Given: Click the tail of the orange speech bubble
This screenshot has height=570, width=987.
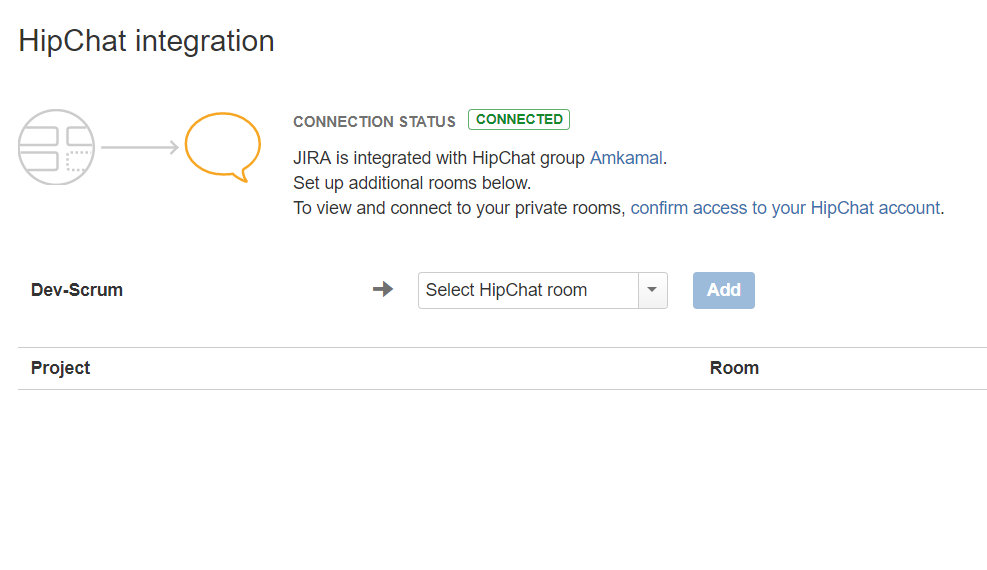Looking at the screenshot, I should [x=238, y=177].
